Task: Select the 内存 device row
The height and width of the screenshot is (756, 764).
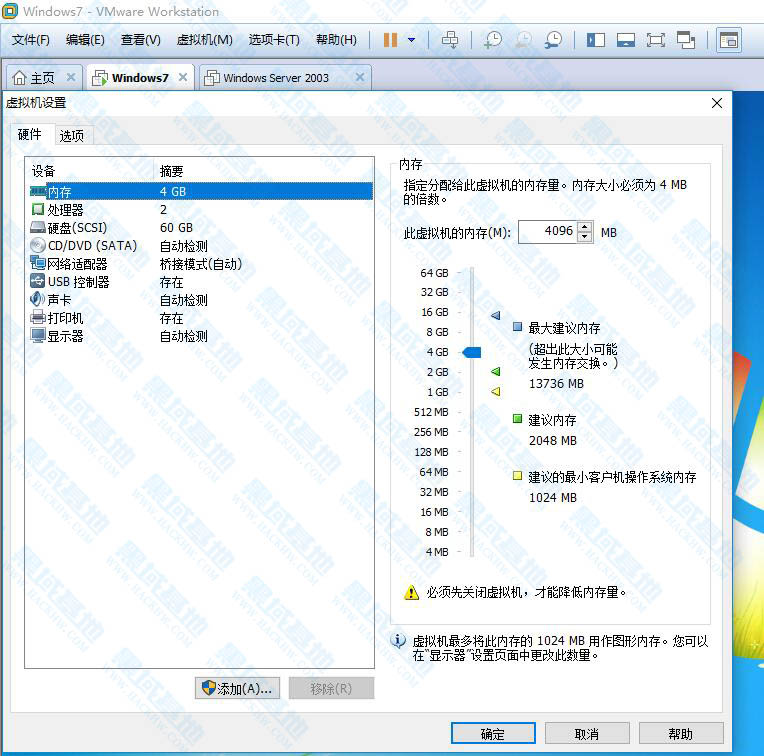Action: (x=201, y=191)
